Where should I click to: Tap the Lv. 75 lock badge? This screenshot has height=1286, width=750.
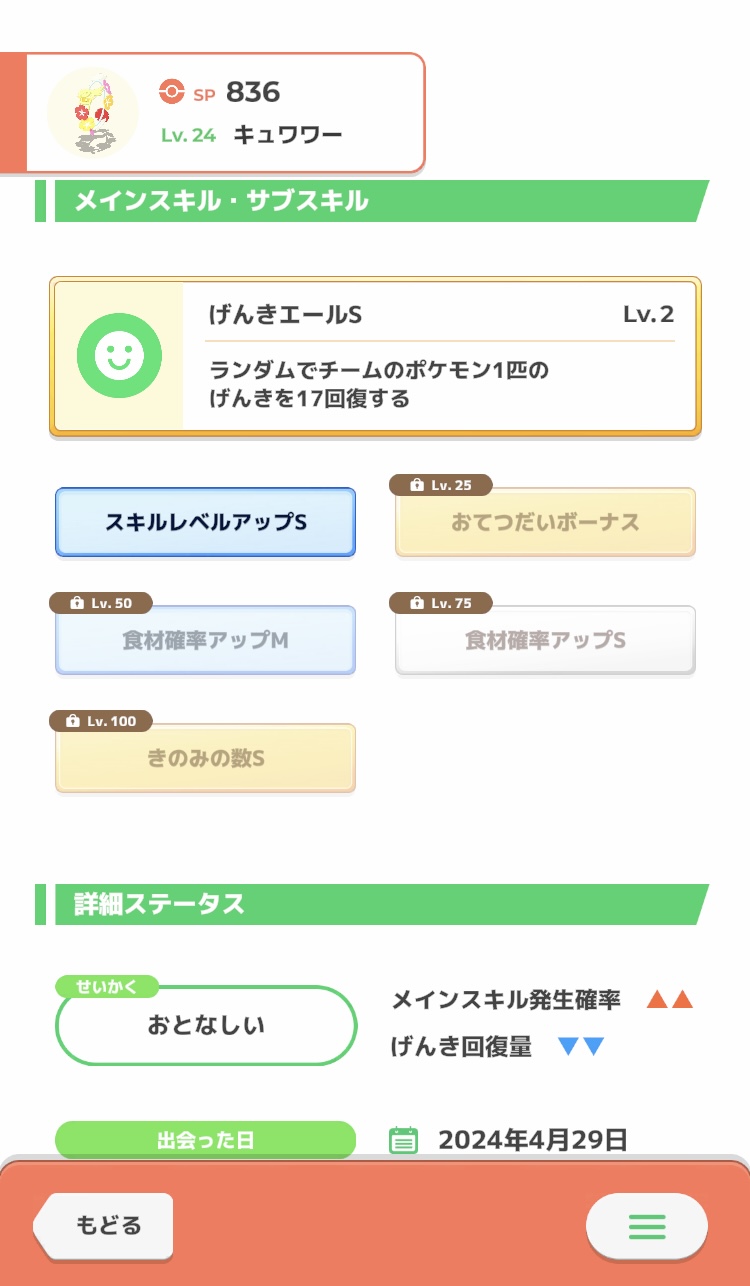click(x=441, y=603)
